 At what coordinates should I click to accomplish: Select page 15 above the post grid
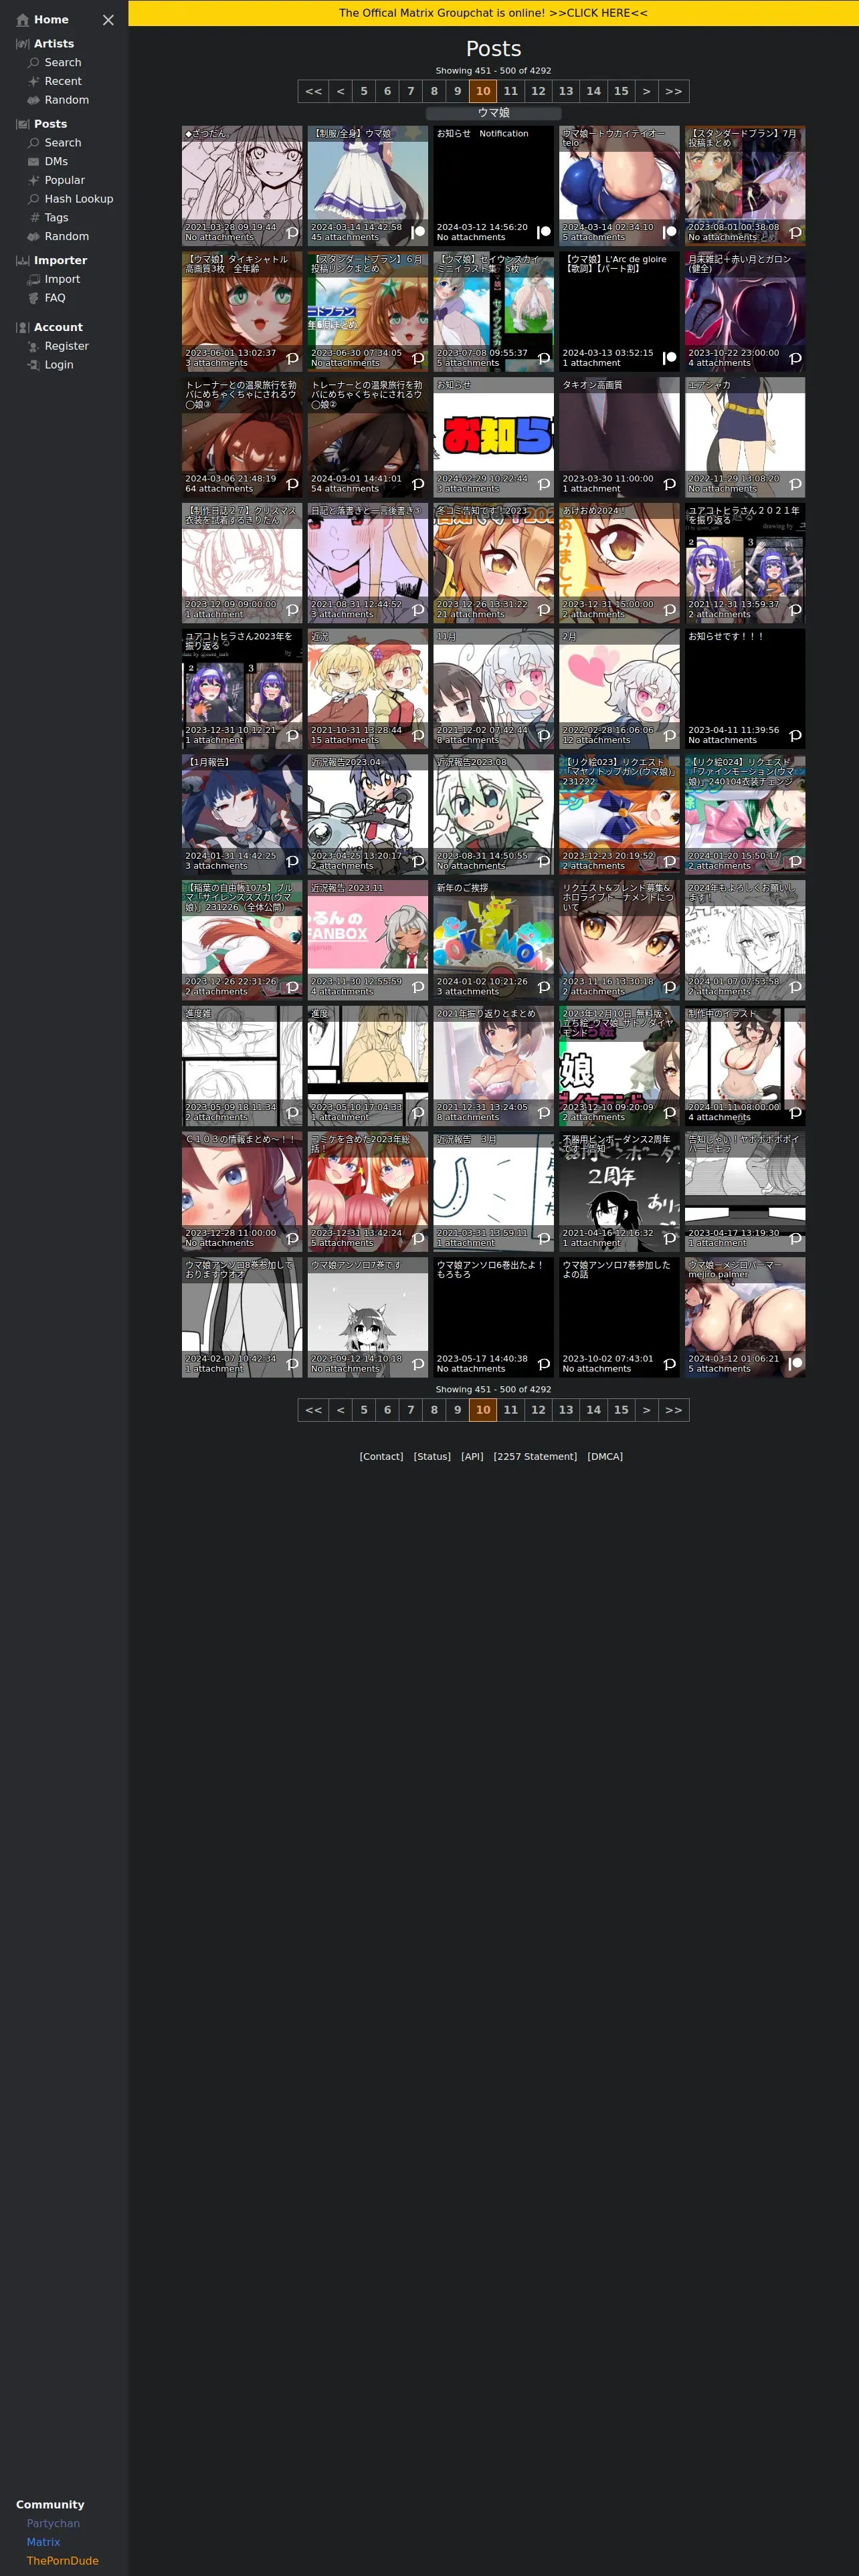click(x=621, y=91)
